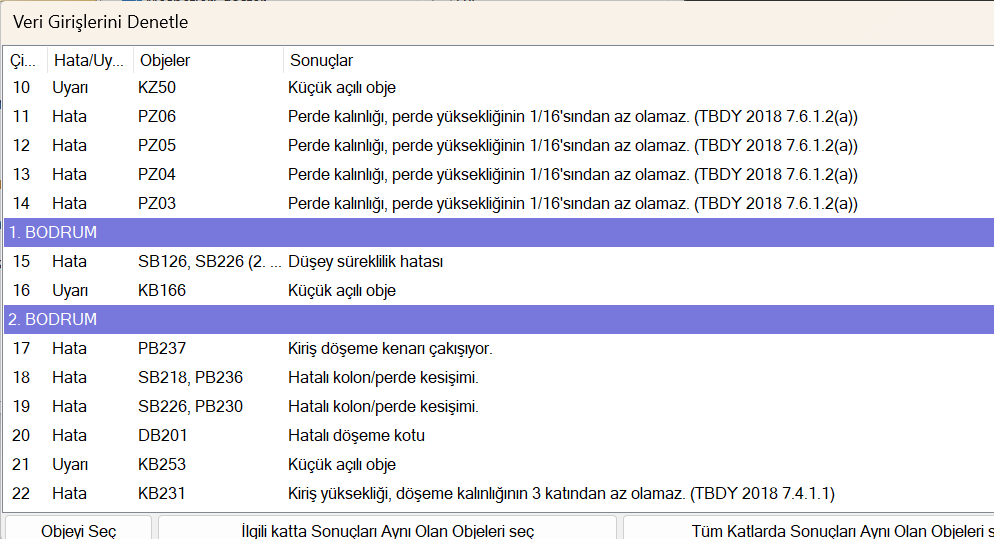Sort by the Hata/Uy... column header
Image resolution: width=994 pixels, height=539 pixels.
click(89, 60)
